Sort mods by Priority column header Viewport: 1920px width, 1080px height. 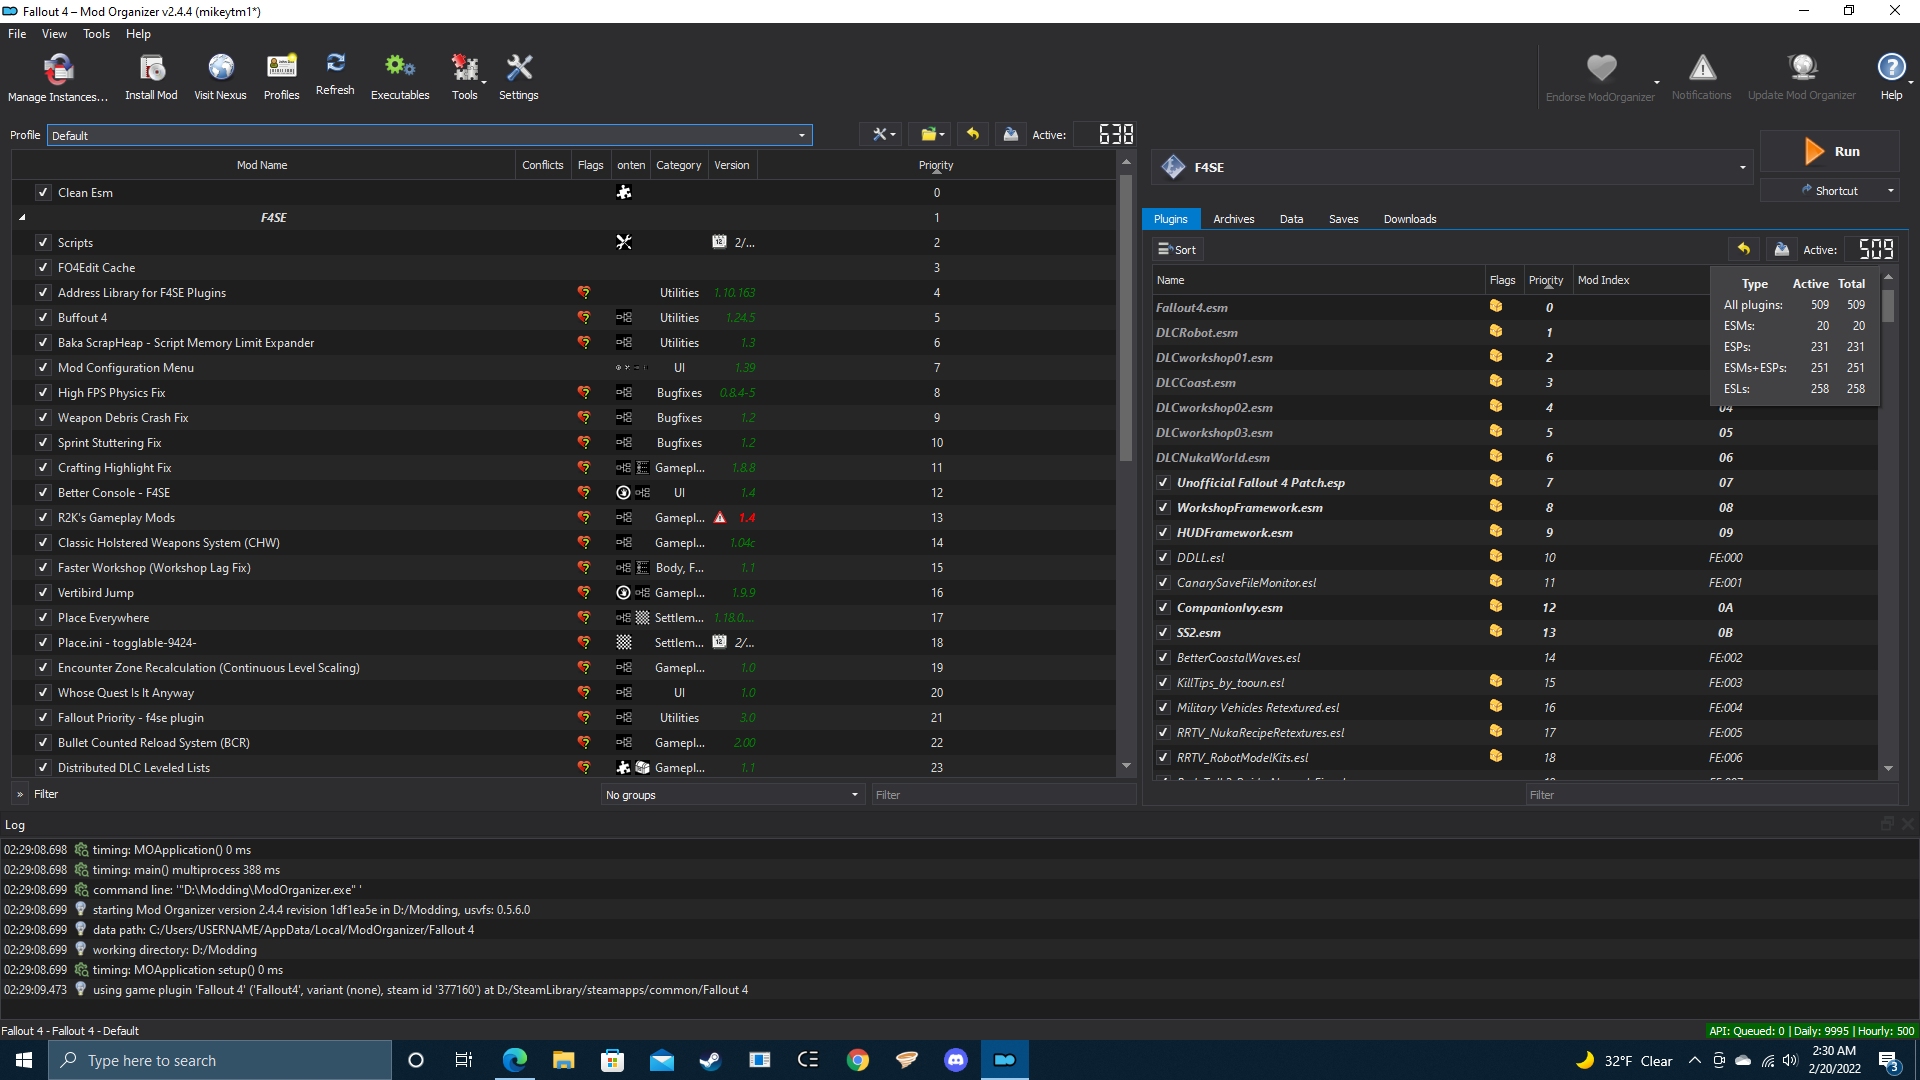click(x=936, y=165)
